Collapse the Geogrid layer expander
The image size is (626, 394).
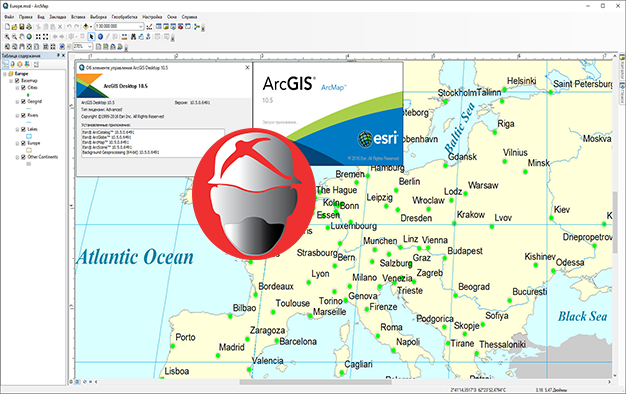(17, 102)
